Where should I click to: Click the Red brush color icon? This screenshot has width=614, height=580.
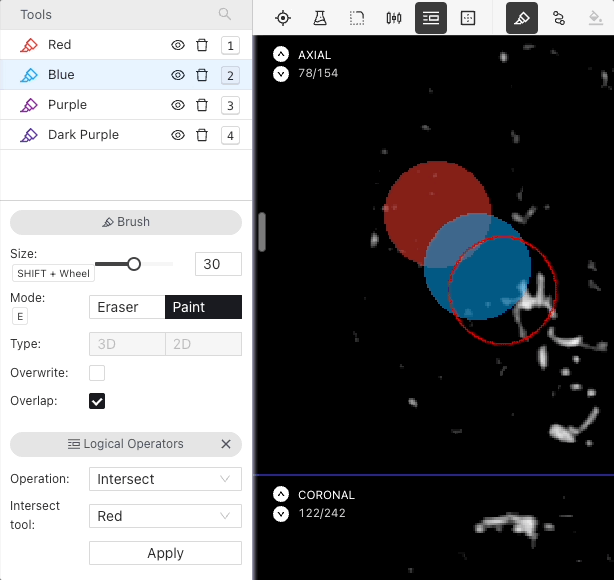[29, 45]
